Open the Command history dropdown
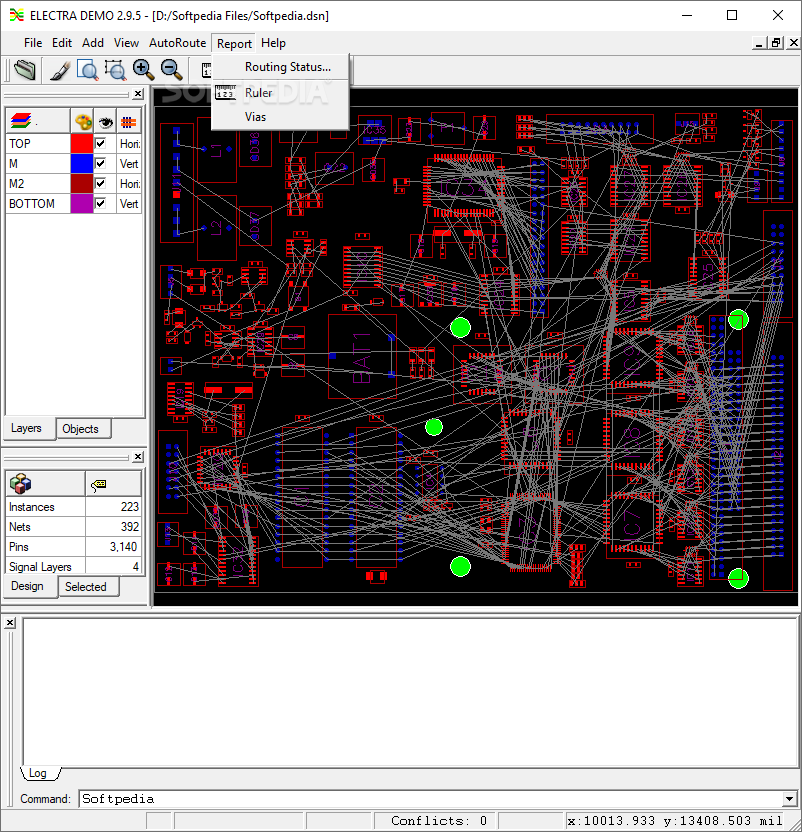 (x=789, y=798)
